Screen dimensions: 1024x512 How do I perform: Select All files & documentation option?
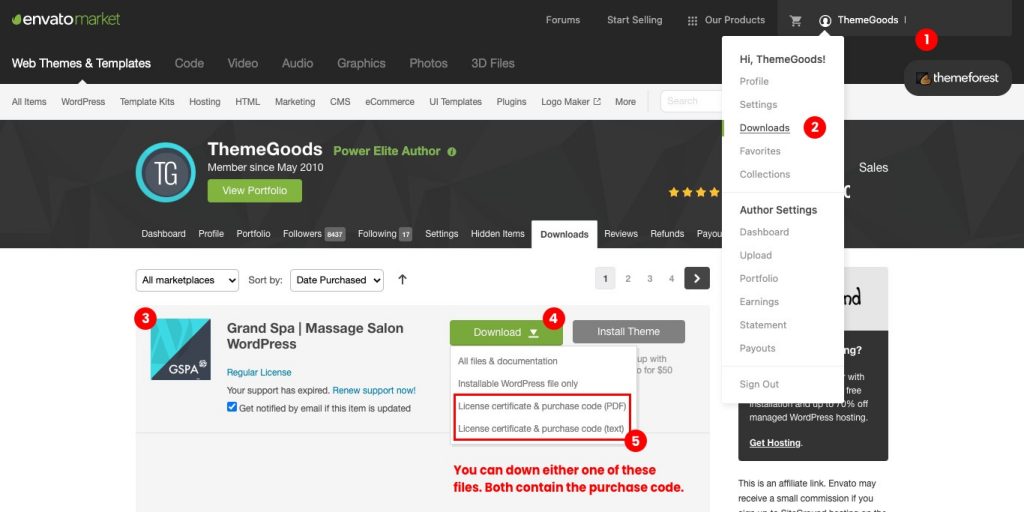[507, 361]
